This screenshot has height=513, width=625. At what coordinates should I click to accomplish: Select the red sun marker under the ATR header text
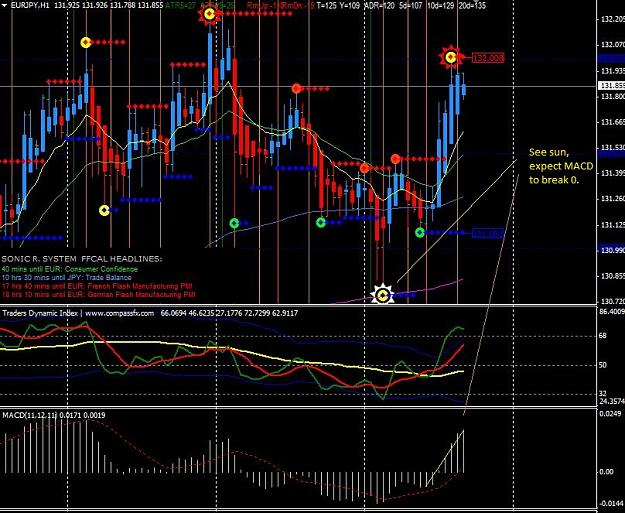click(210, 14)
